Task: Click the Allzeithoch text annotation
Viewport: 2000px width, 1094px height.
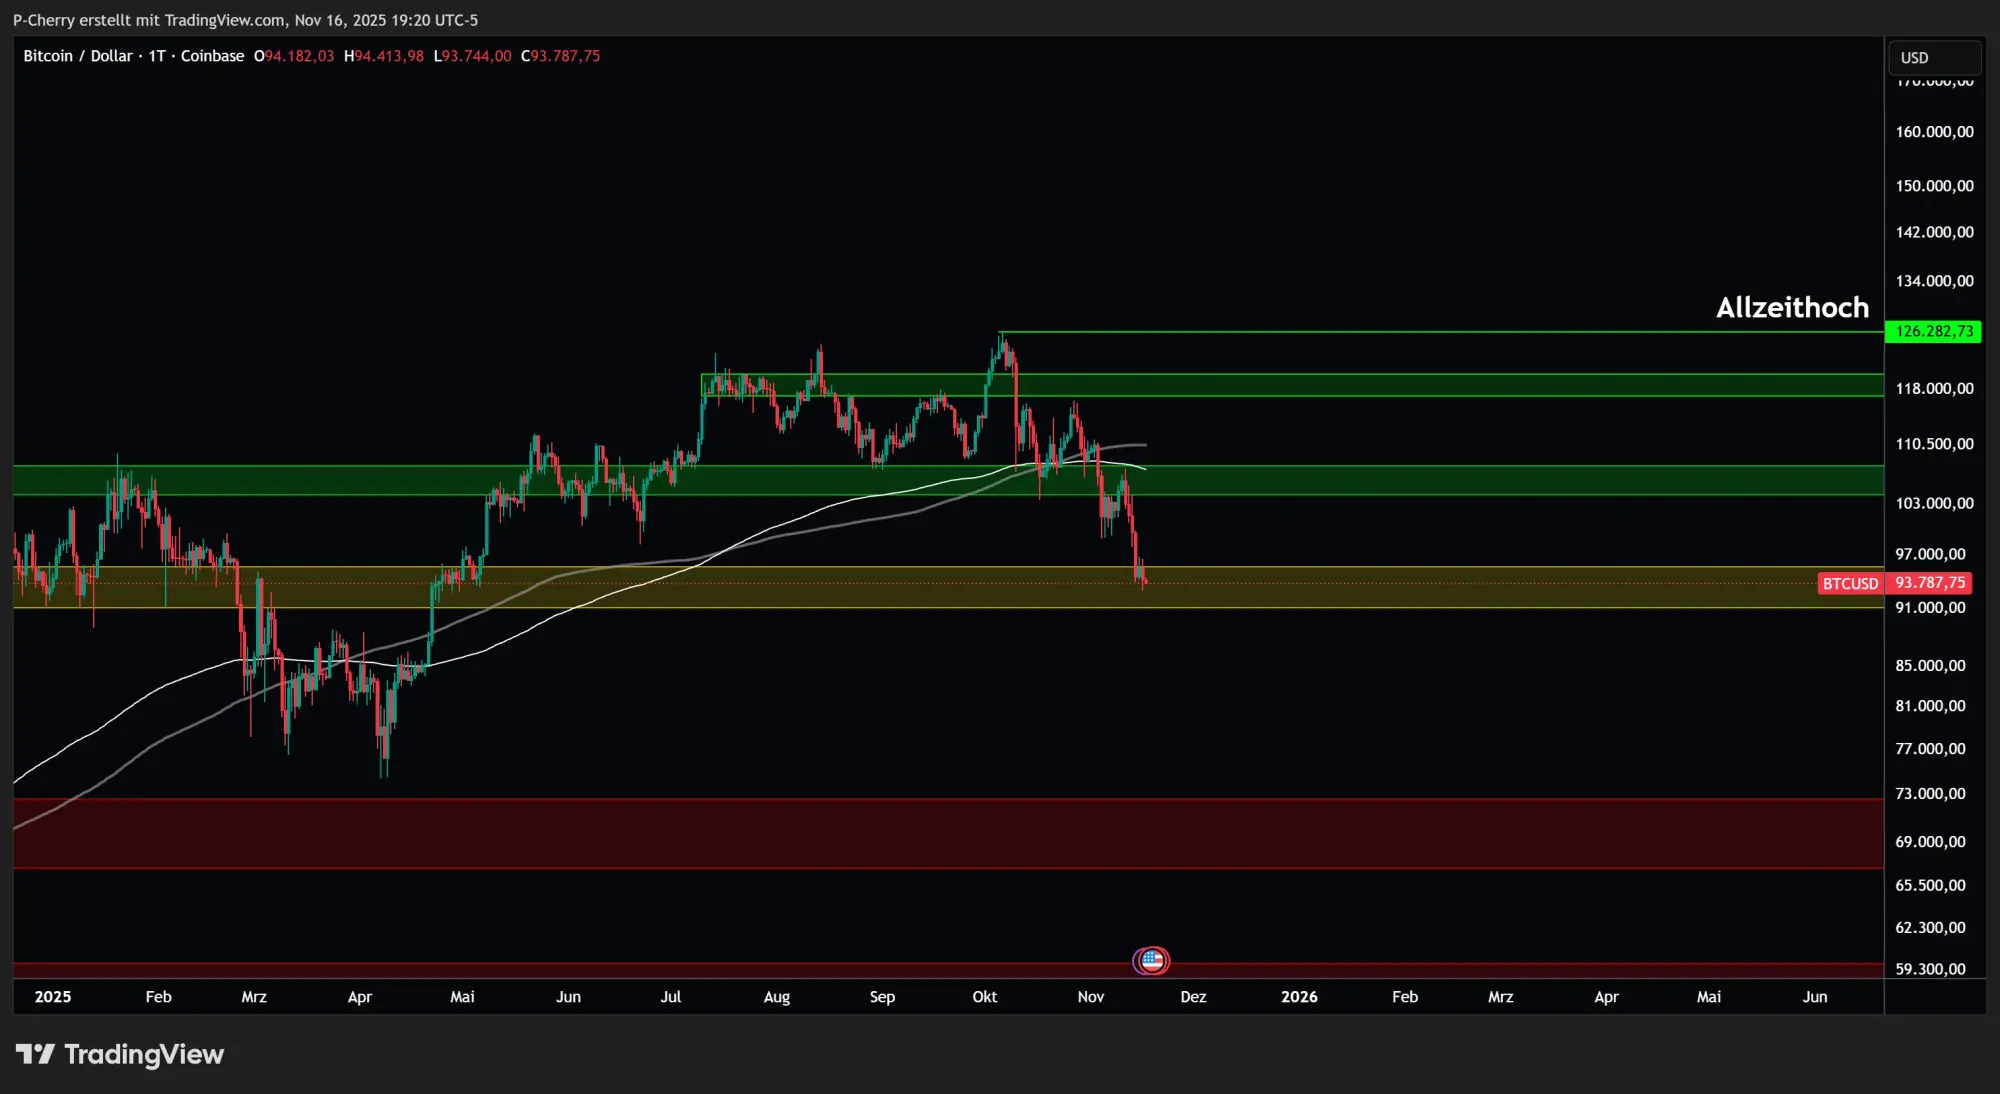Action: 1792,308
